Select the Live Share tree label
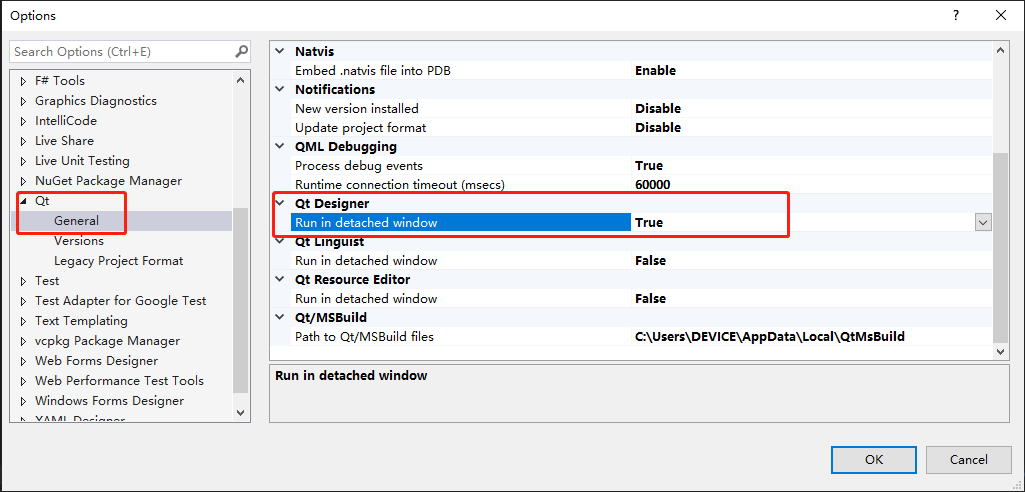Image resolution: width=1025 pixels, height=492 pixels. [x=64, y=140]
